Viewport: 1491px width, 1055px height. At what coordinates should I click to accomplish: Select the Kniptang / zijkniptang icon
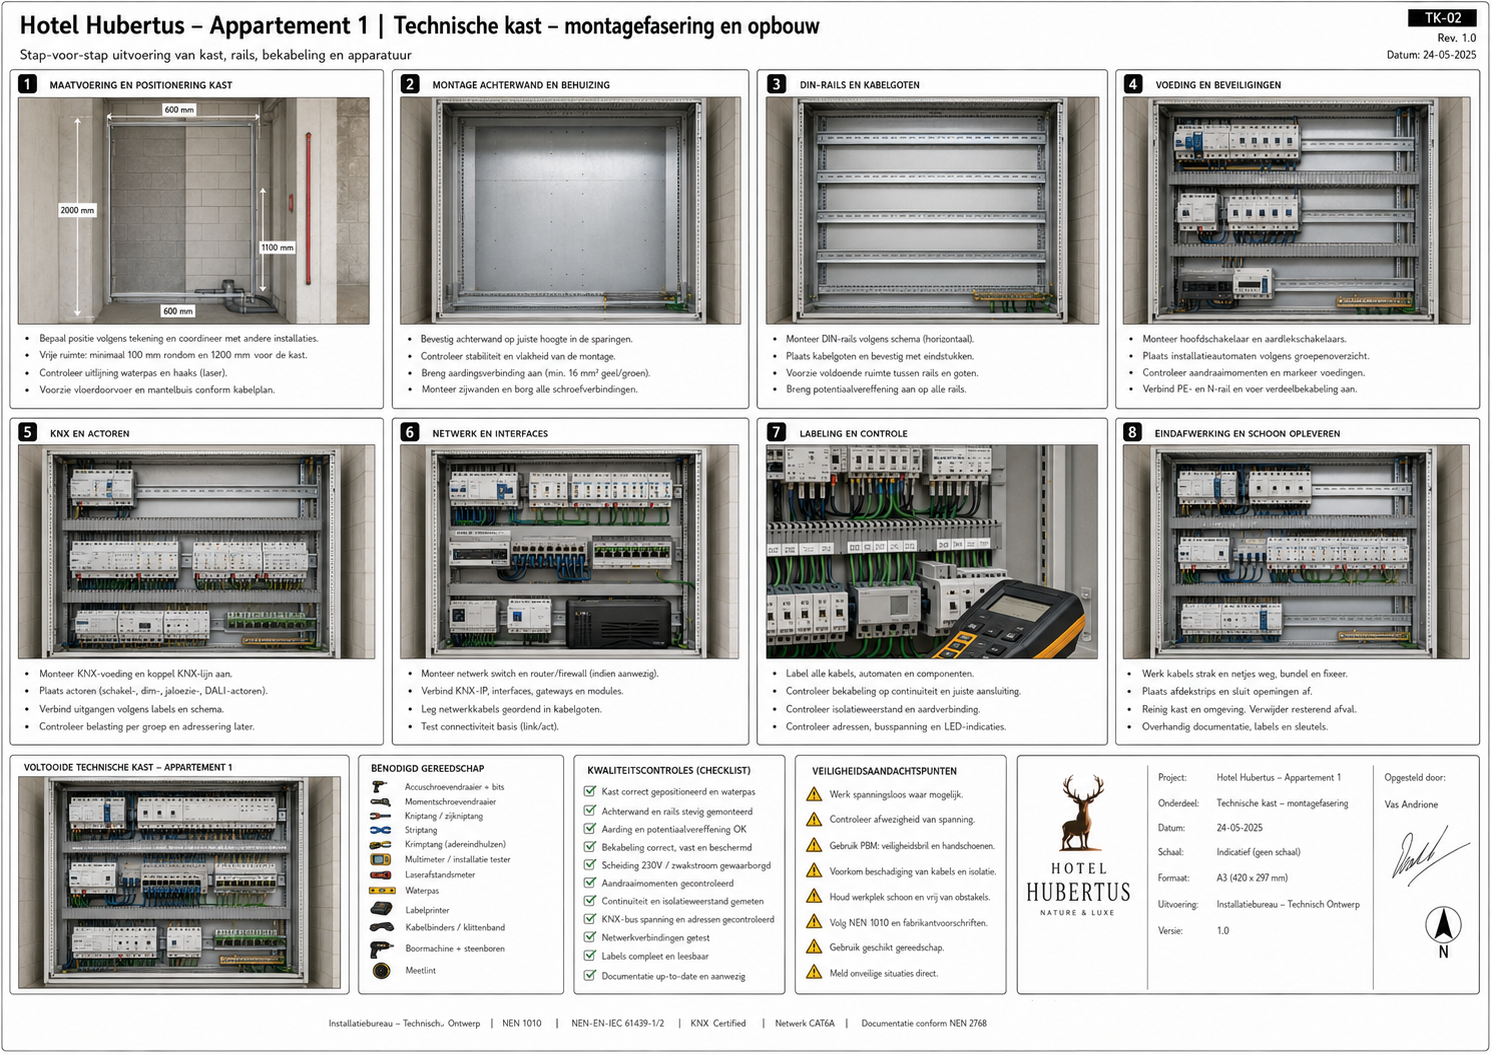pos(380,816)
